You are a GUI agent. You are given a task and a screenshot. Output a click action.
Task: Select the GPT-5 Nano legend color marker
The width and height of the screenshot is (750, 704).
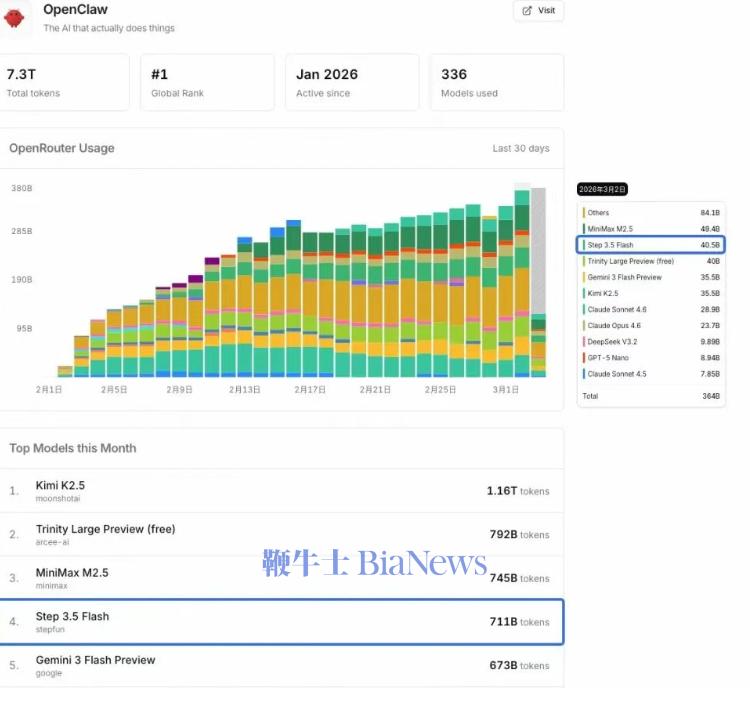click(584, 357)
